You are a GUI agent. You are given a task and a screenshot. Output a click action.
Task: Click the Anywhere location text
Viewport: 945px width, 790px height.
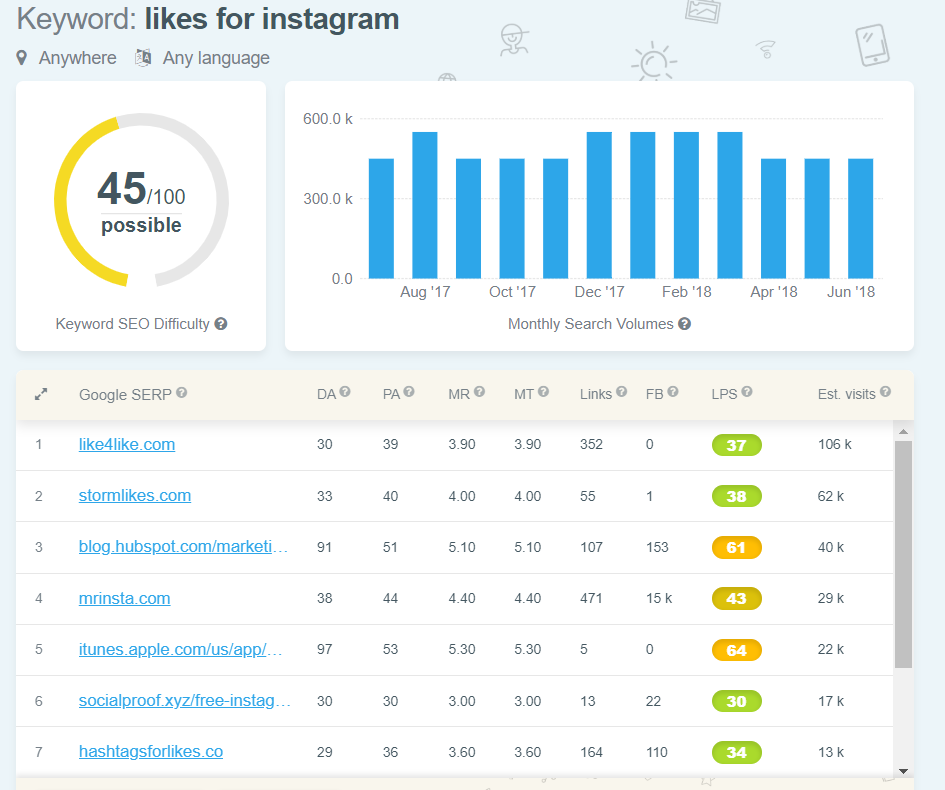(78, 58)
